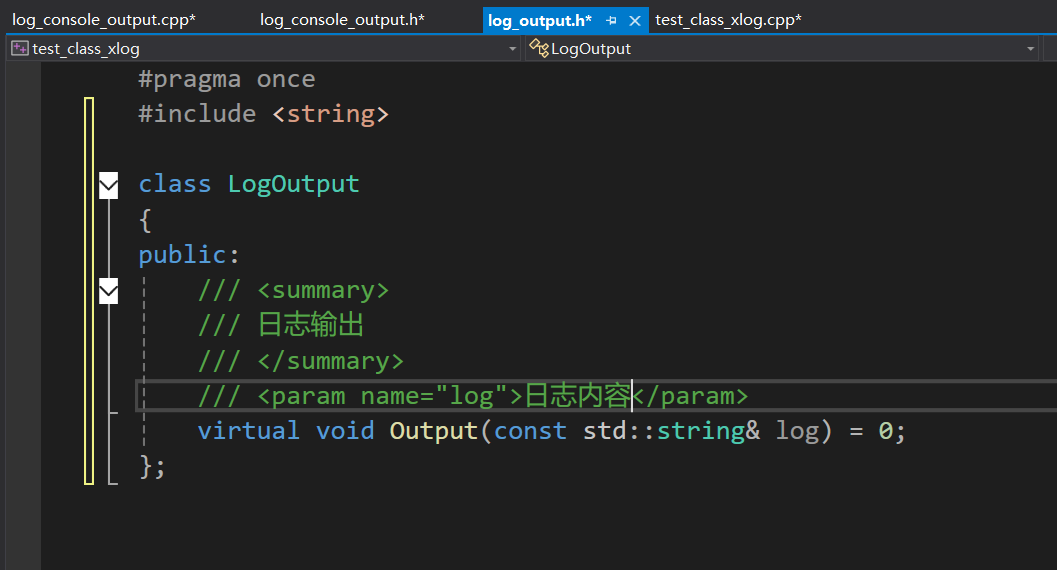Screen dimensions: 1057x570
Task: Click the <string> include text
Action: [x=330, y=114]
